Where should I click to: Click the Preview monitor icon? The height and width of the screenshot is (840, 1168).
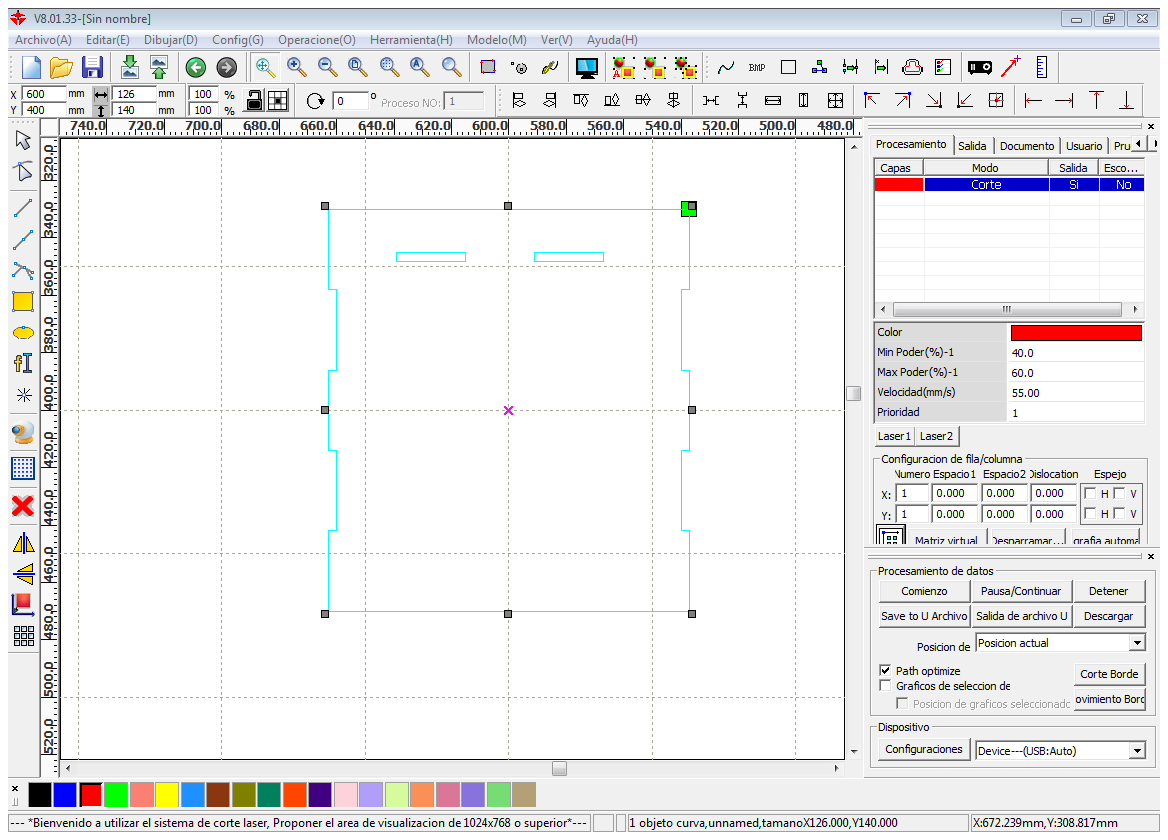tap(587, 68)
